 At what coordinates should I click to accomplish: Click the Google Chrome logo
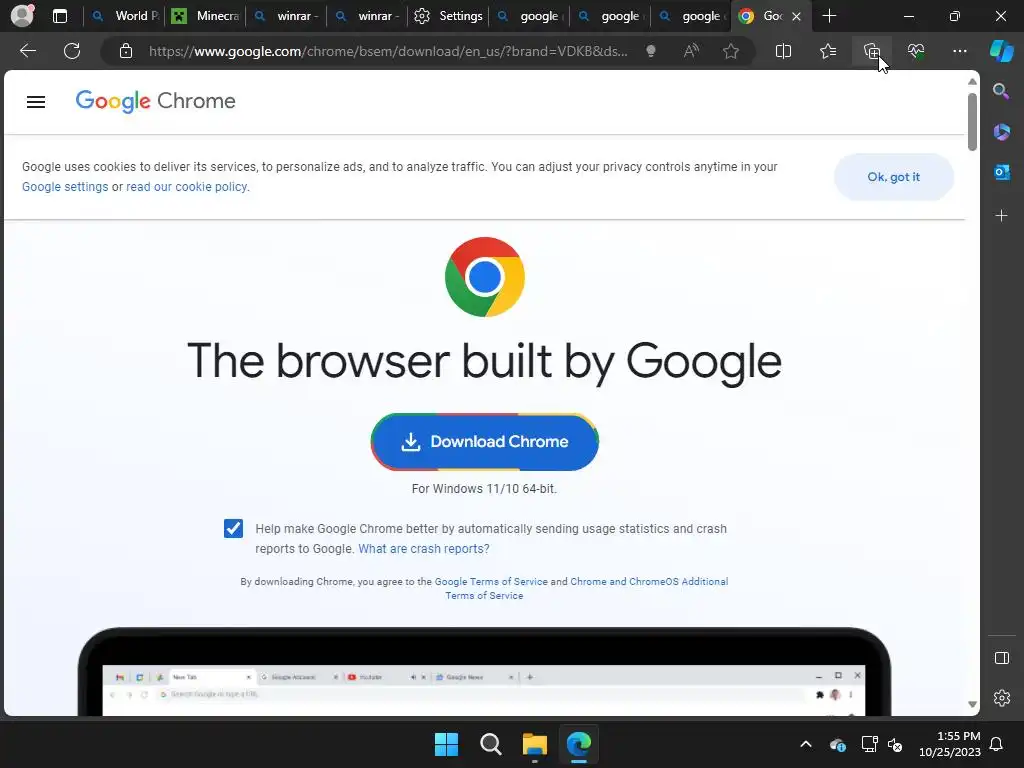coord(155,101)
